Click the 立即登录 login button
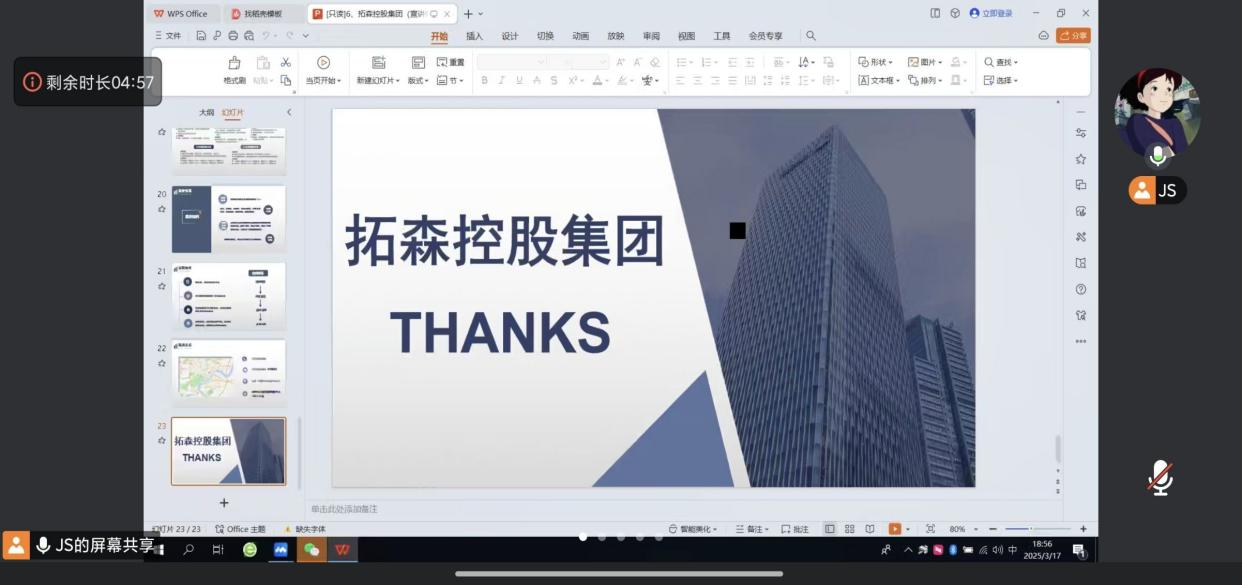 pos(990,13)
